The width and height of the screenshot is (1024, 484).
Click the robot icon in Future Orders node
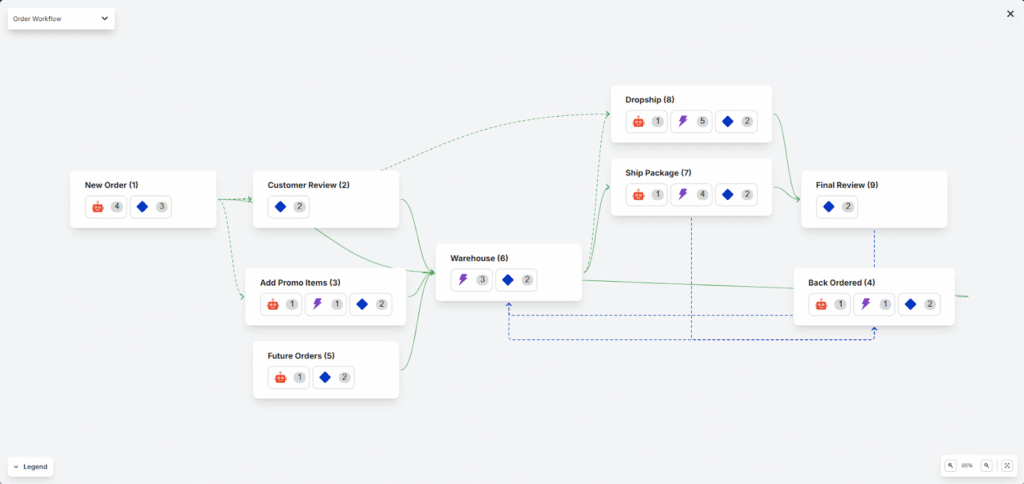pos(281,377)
